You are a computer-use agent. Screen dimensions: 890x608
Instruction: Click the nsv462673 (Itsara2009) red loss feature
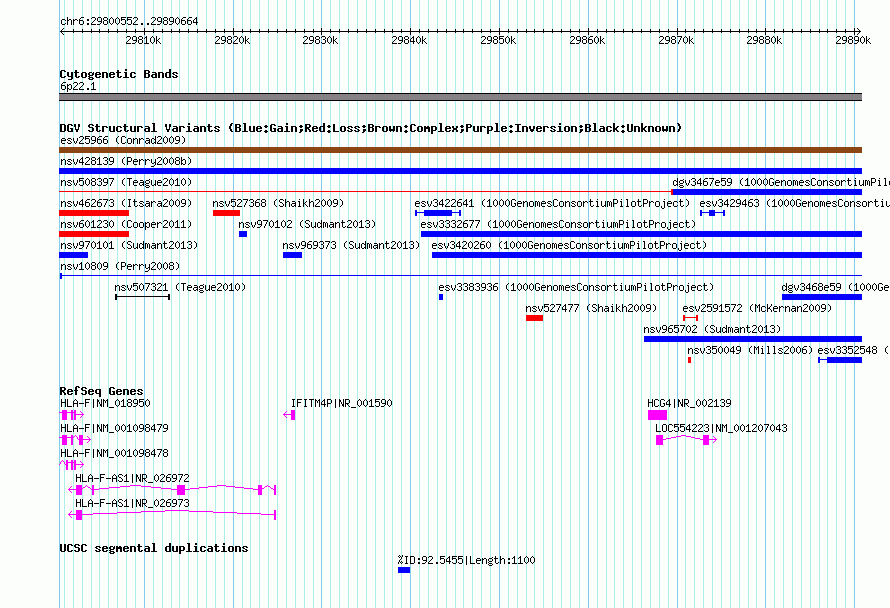tap(94, 213)
